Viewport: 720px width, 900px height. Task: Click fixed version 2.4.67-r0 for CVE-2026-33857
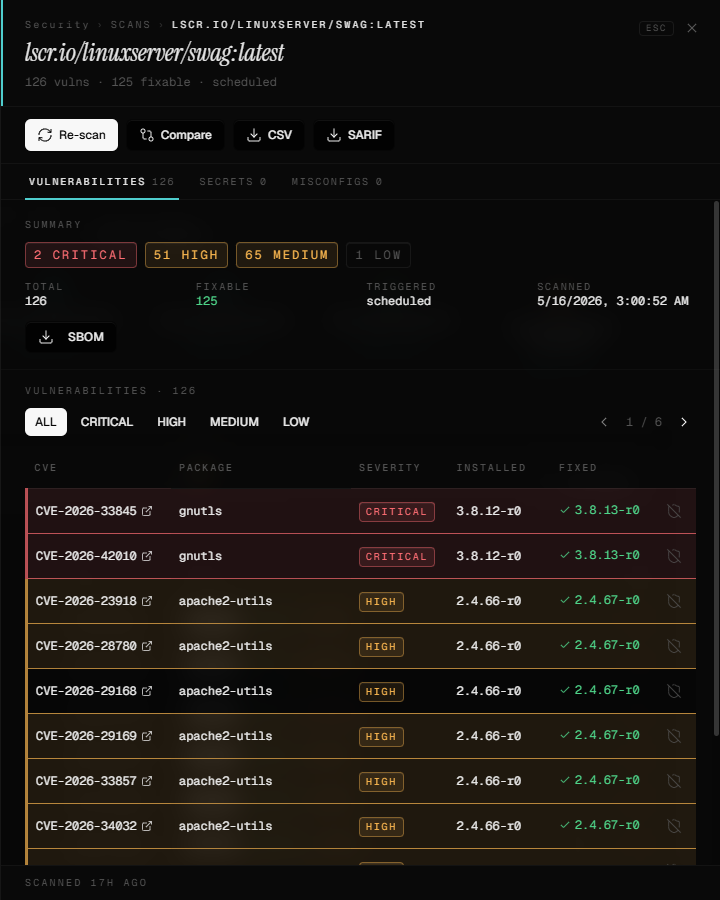click(x=607, y=780)
